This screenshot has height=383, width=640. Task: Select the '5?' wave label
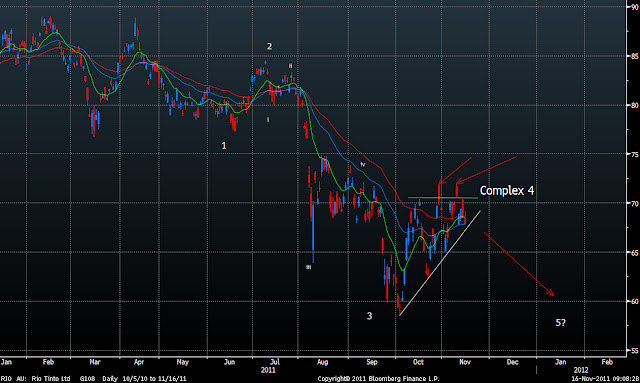tap(560, 323)
